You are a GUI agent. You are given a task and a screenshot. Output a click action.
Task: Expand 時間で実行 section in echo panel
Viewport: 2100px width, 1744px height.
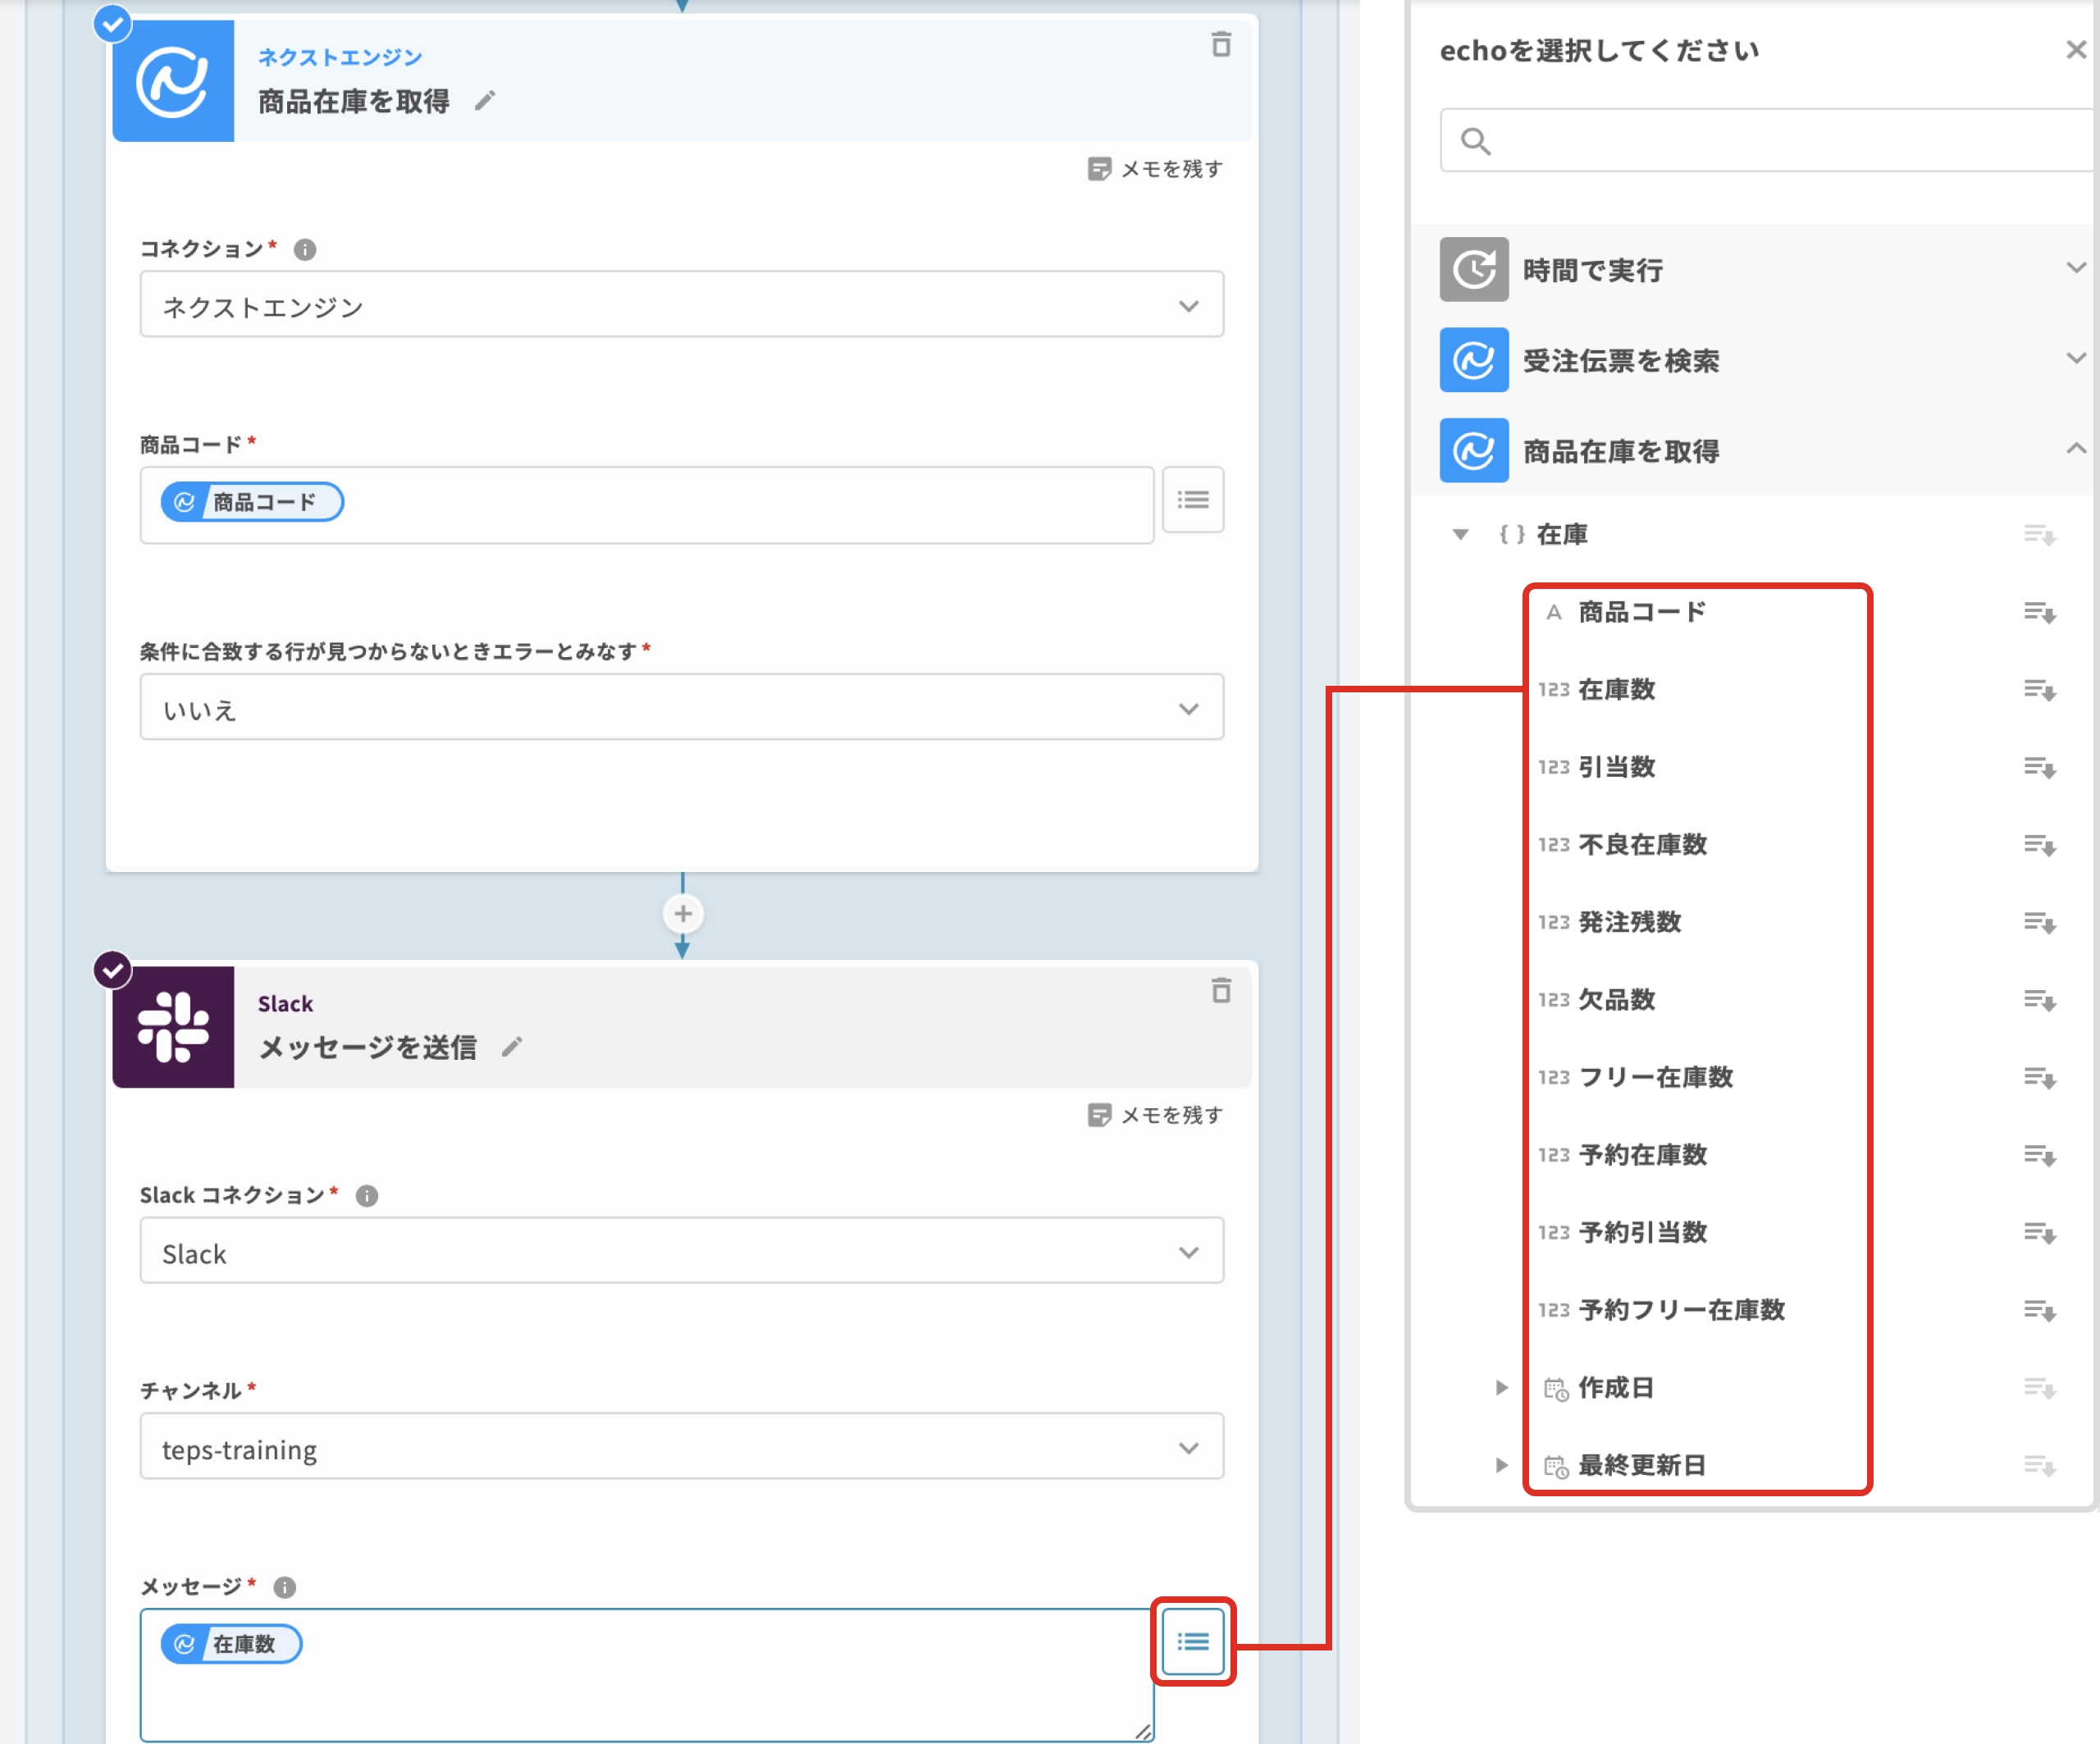[x=2075, y=268]
